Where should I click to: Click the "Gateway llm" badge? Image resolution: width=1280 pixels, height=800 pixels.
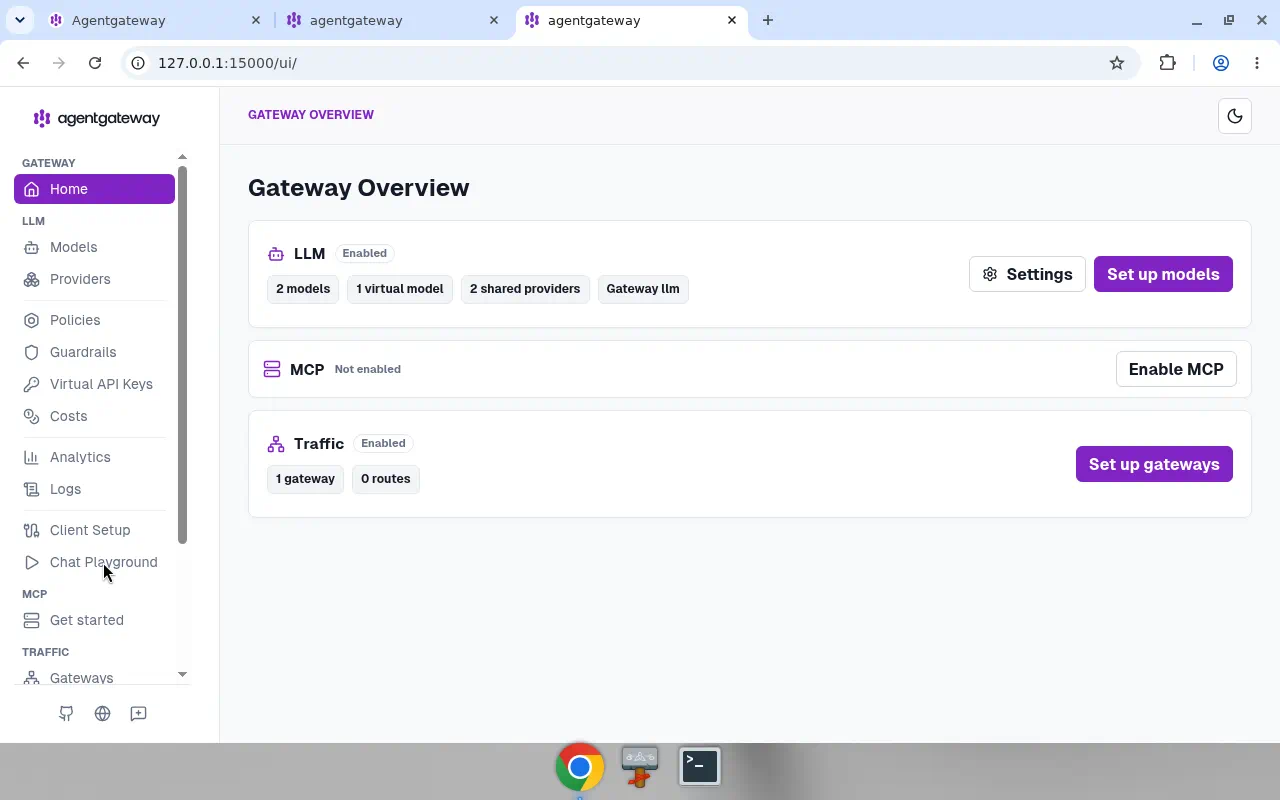643,289
